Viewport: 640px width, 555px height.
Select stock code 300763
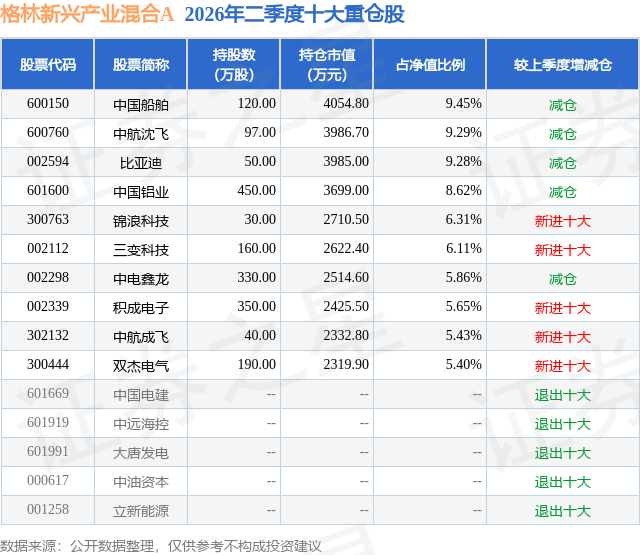(48, 220)
